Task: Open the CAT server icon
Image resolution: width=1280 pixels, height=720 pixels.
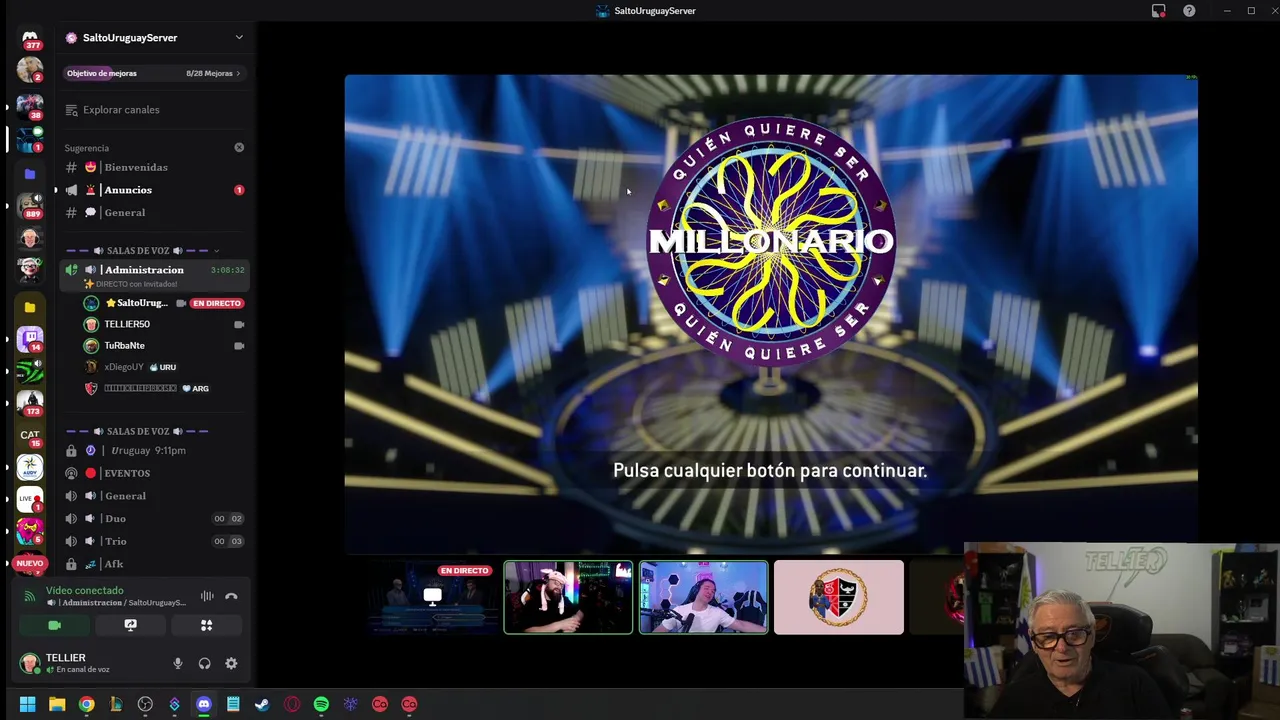Action: (x=30, y=435)
